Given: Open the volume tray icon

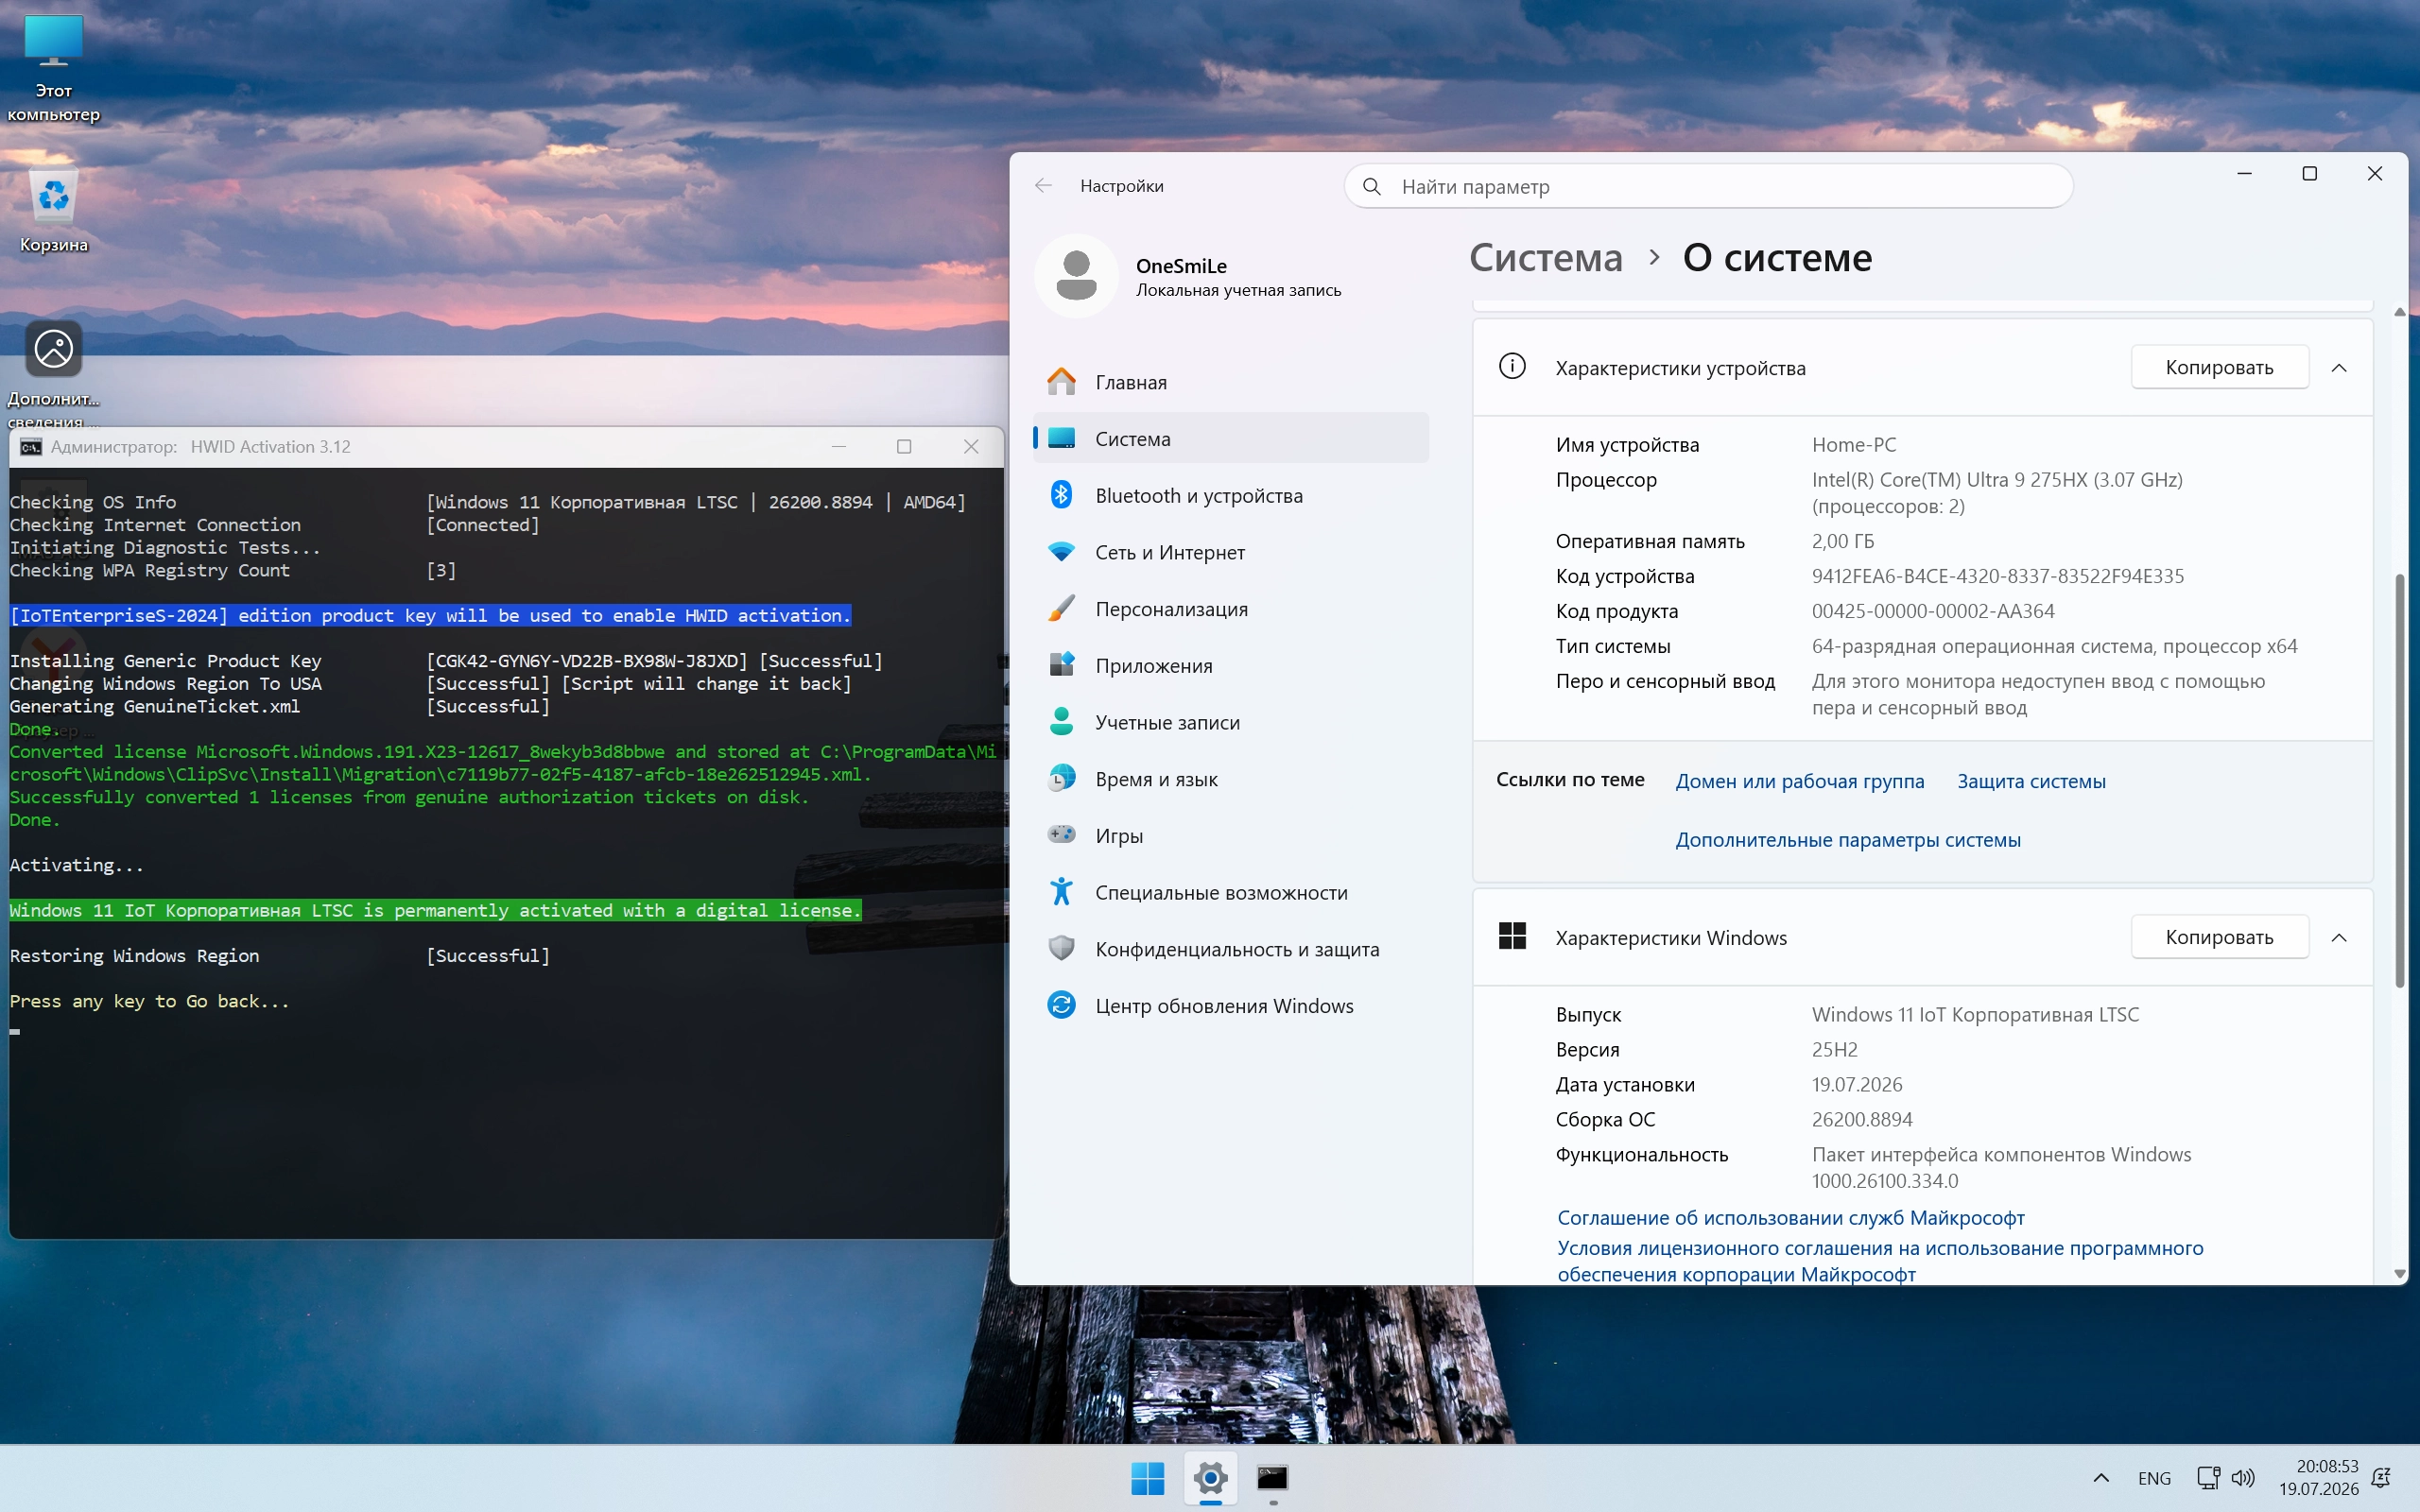Looking at the screenshot, I should pyautogui.click(x=2243, y=1478).
